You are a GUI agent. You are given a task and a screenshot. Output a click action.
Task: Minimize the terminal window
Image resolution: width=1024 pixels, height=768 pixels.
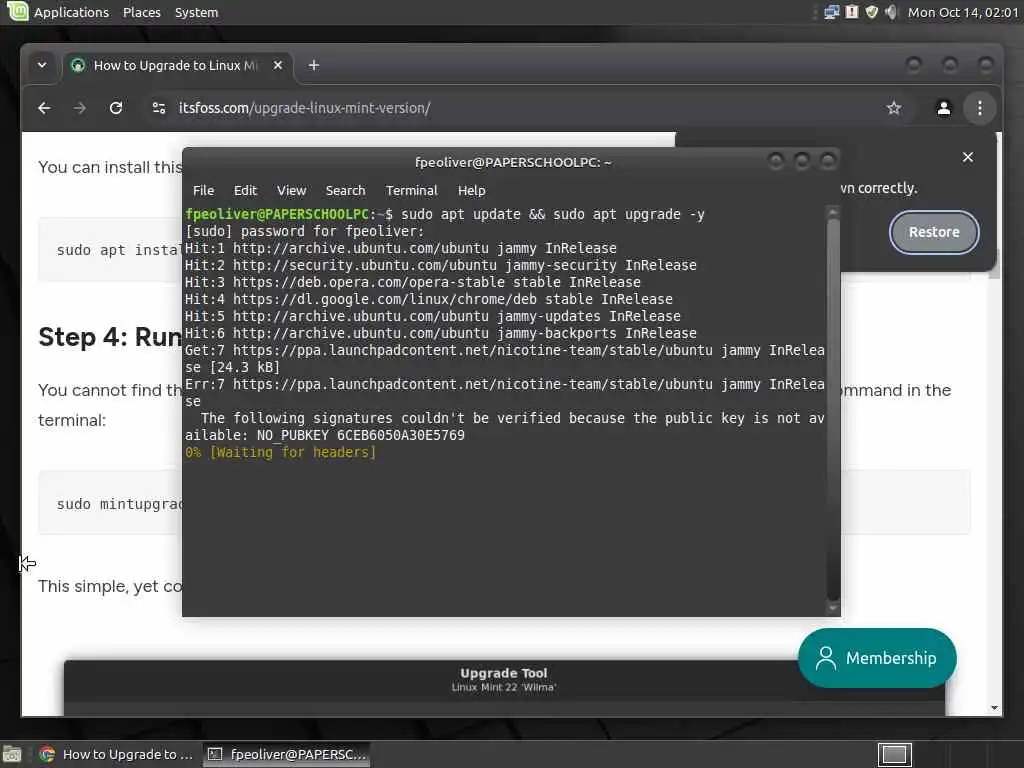(776, 161)
